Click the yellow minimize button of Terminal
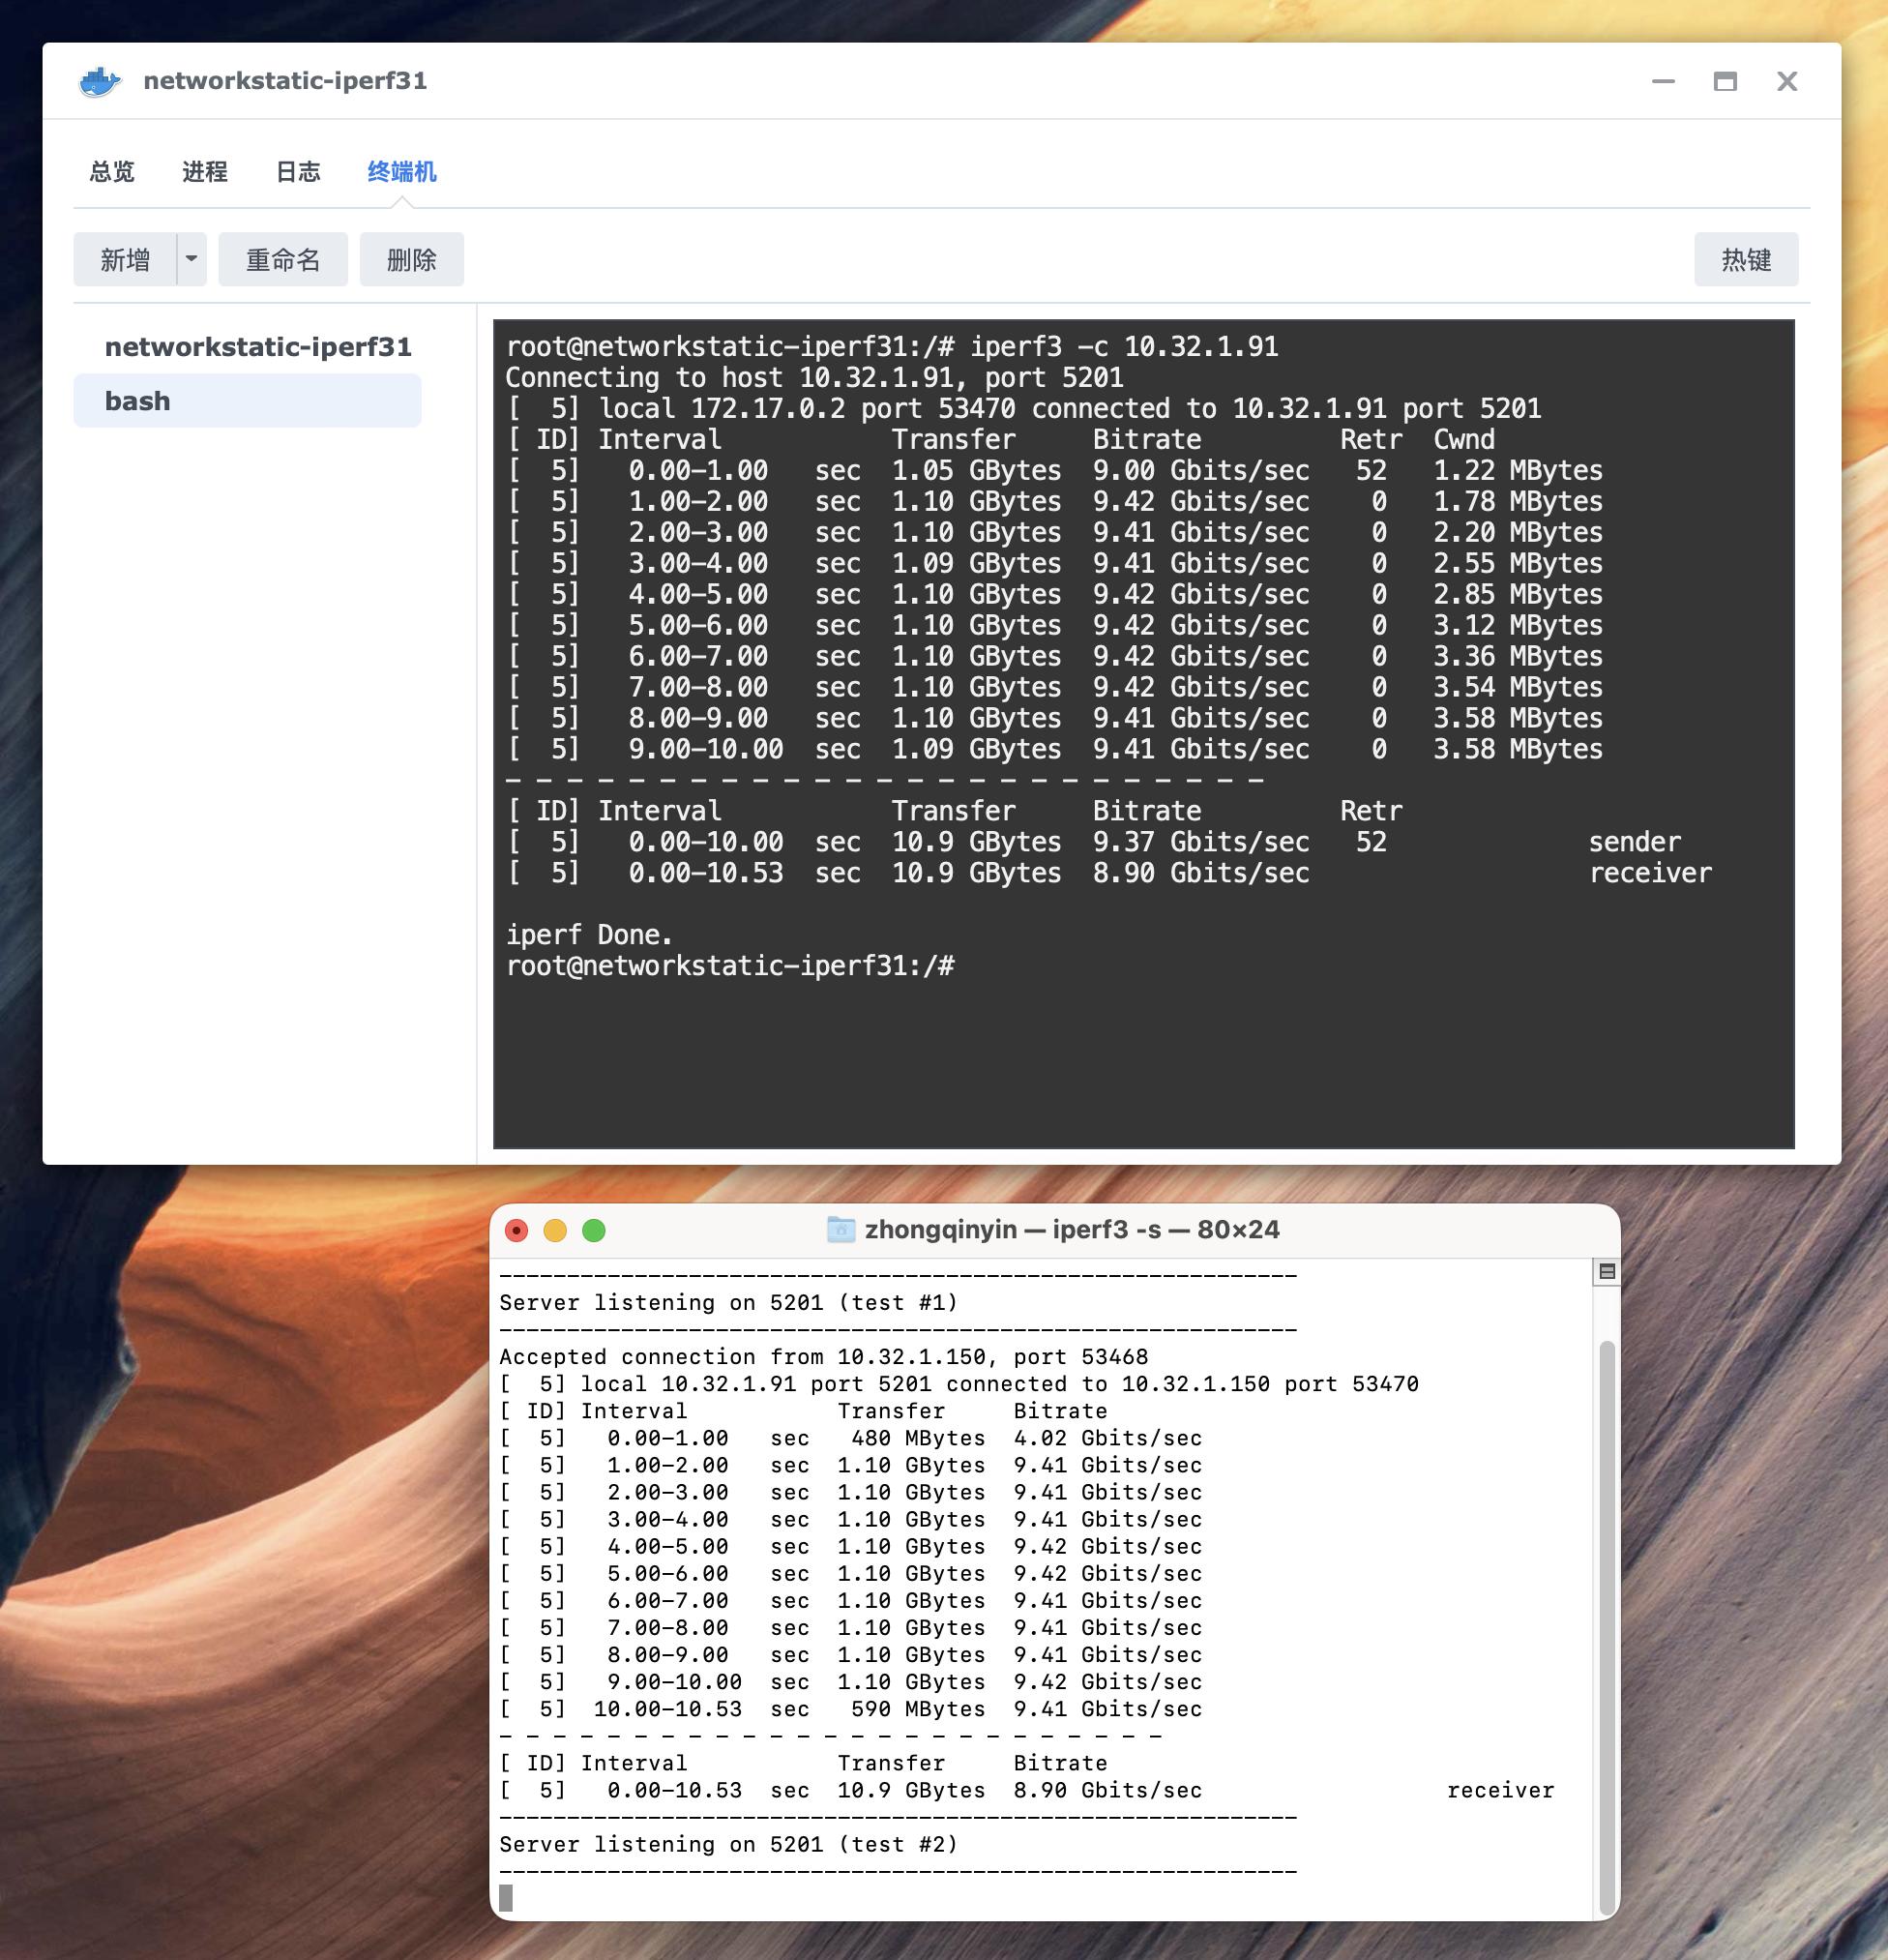The height and width of the screenshot is (1960, 1888). [x=555, y=1230]
